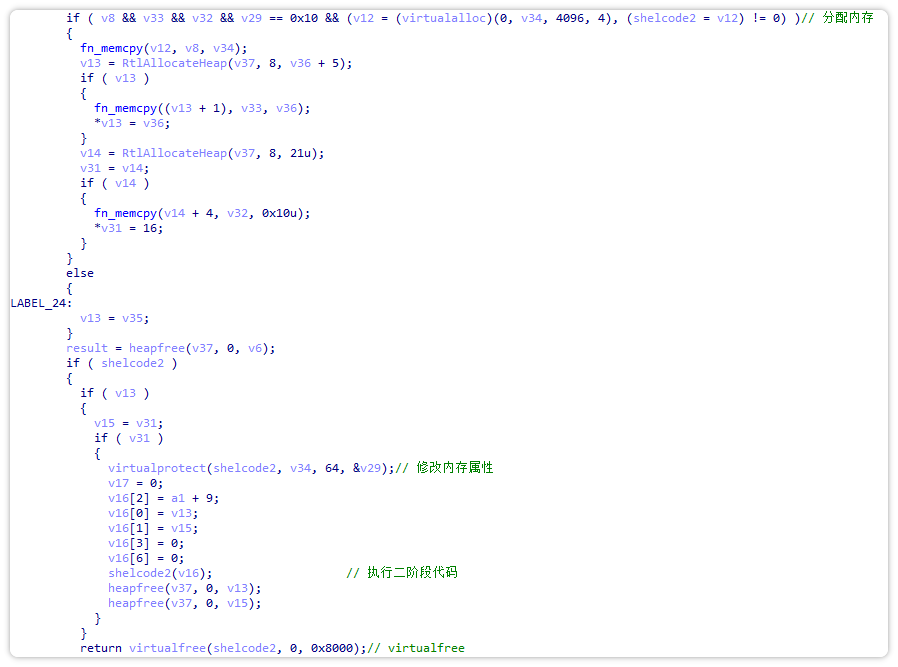Select the dereference *v31 = 16 statement
Viewport: 898px width, 667px height.
tap(120, 227)
